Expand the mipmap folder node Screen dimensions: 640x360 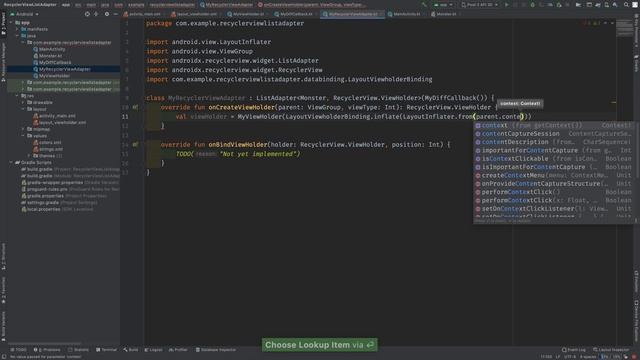(24, 129)
